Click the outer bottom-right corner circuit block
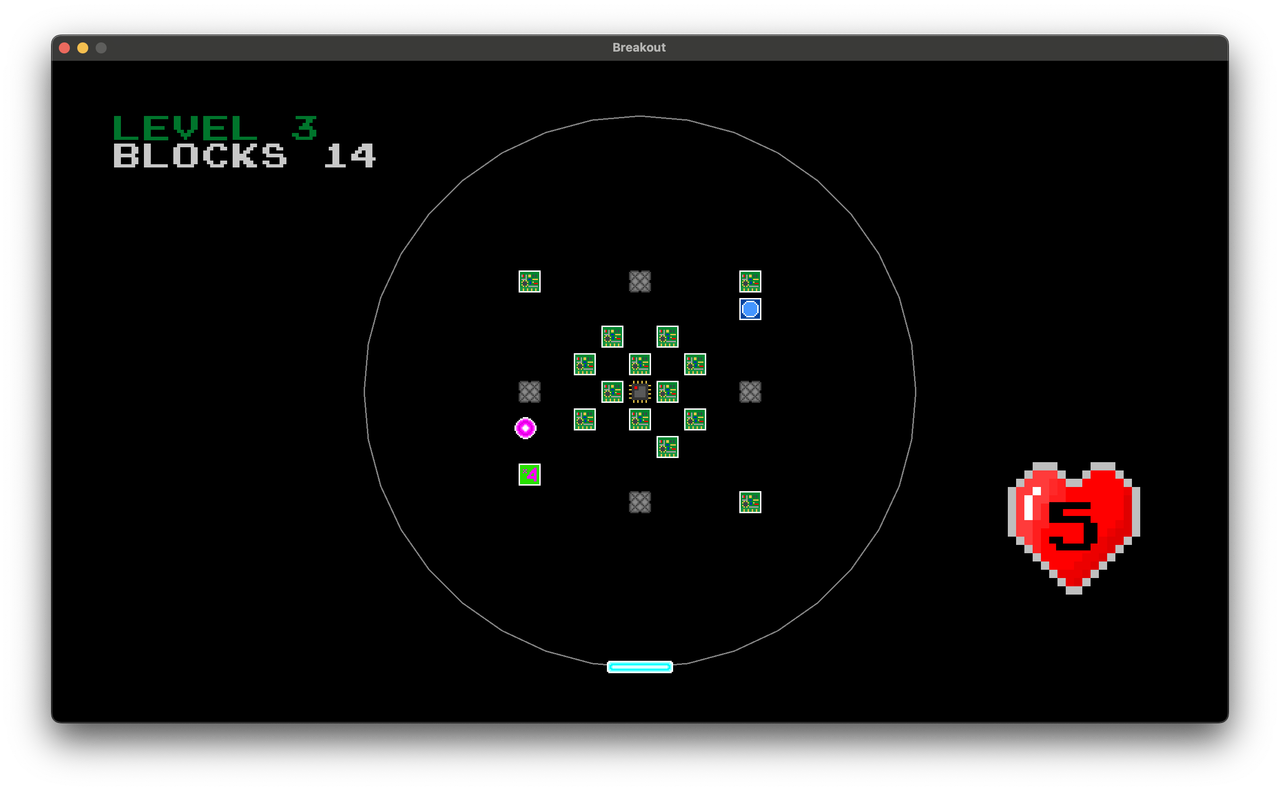This screenshot has width=1280, height=791. click(x=750, y=502)
